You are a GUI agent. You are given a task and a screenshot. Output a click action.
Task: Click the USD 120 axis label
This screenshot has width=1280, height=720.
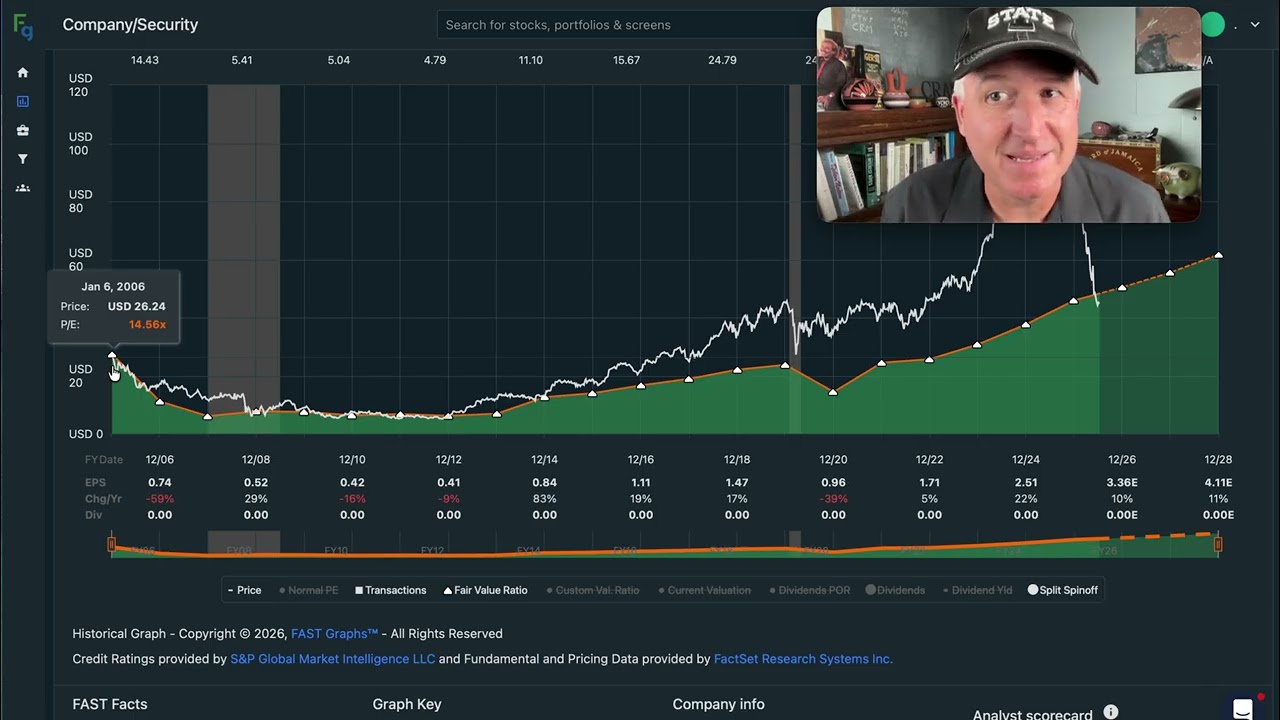click(x=79, y=85)
